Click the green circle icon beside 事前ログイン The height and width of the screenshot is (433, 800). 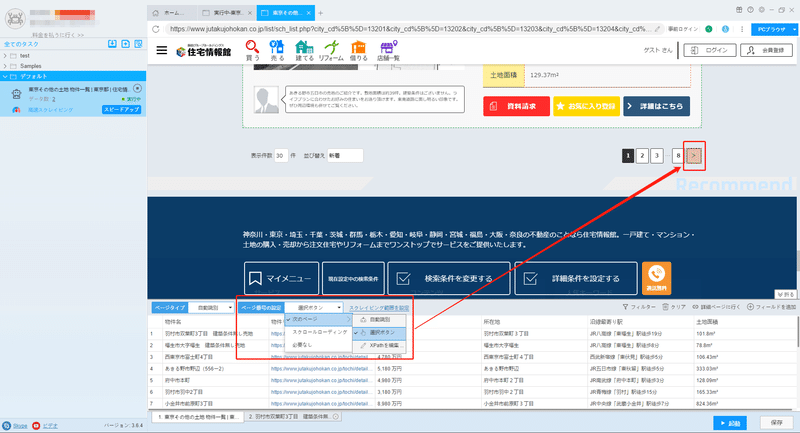(709, 29)
